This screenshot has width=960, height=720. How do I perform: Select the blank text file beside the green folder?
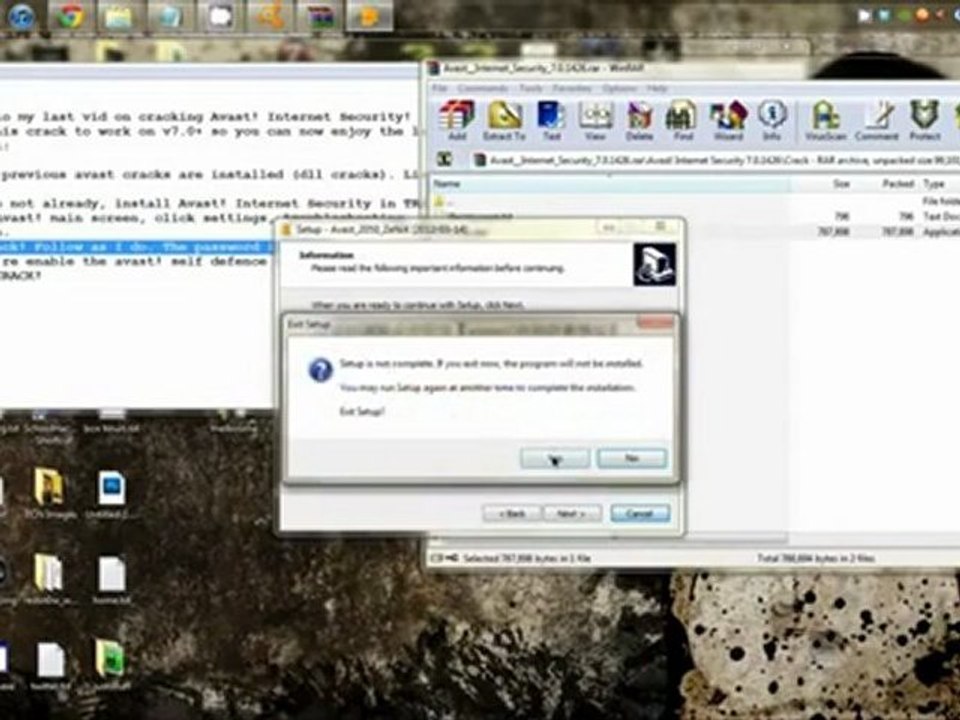[50, 659]
